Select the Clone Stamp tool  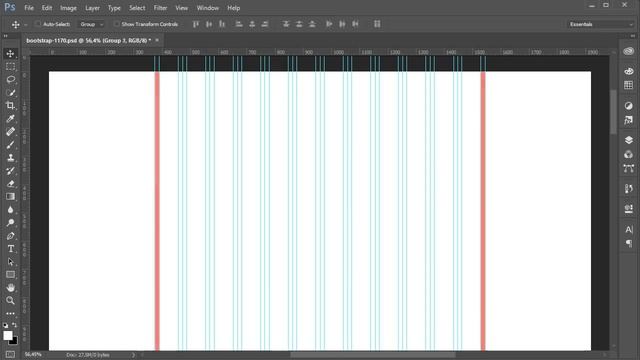tap(11, 158)
